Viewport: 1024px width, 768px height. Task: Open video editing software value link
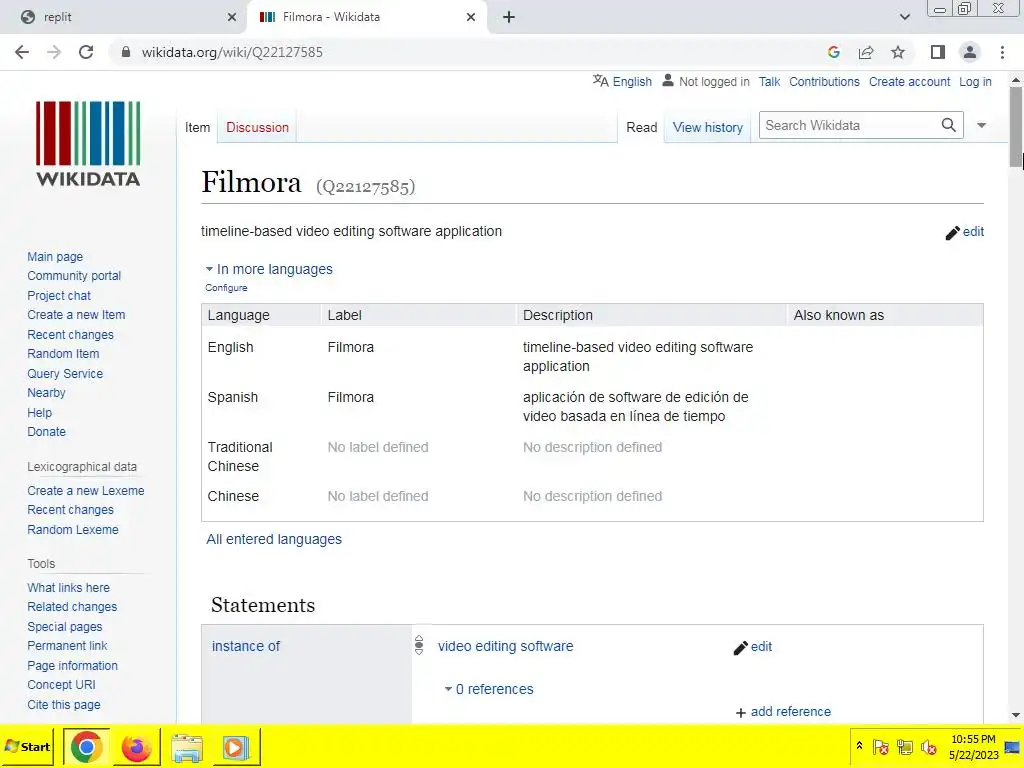point(505,646)
